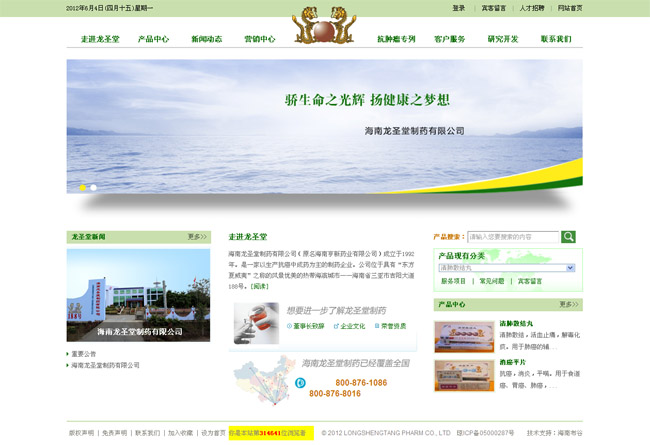The width and height of the screenshot is (650, 445).
Task: Click the 荣誉资质 link icon
Action: [x=379, y=326]
